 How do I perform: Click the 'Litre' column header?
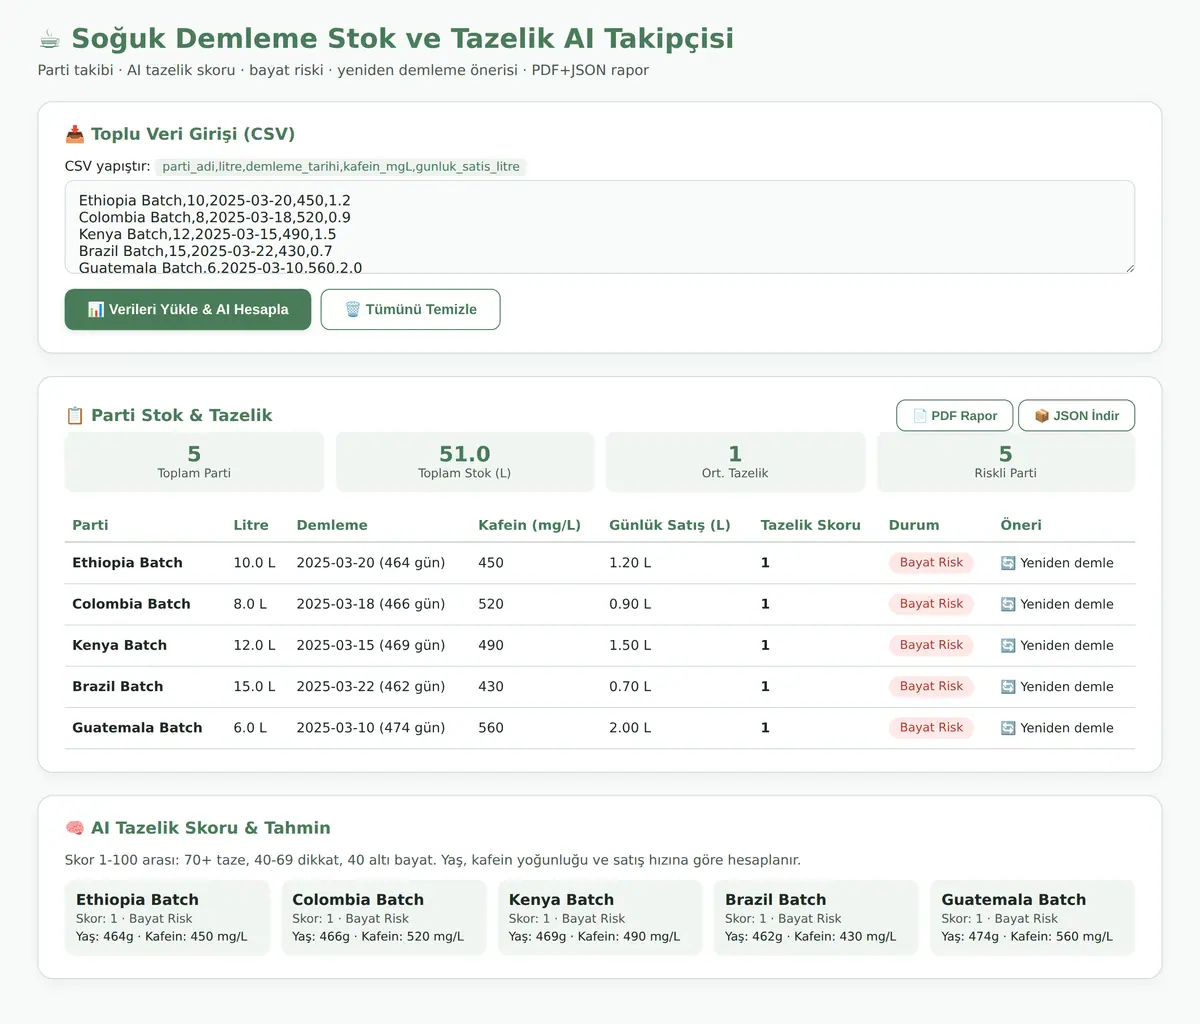[x=251, y=525]
